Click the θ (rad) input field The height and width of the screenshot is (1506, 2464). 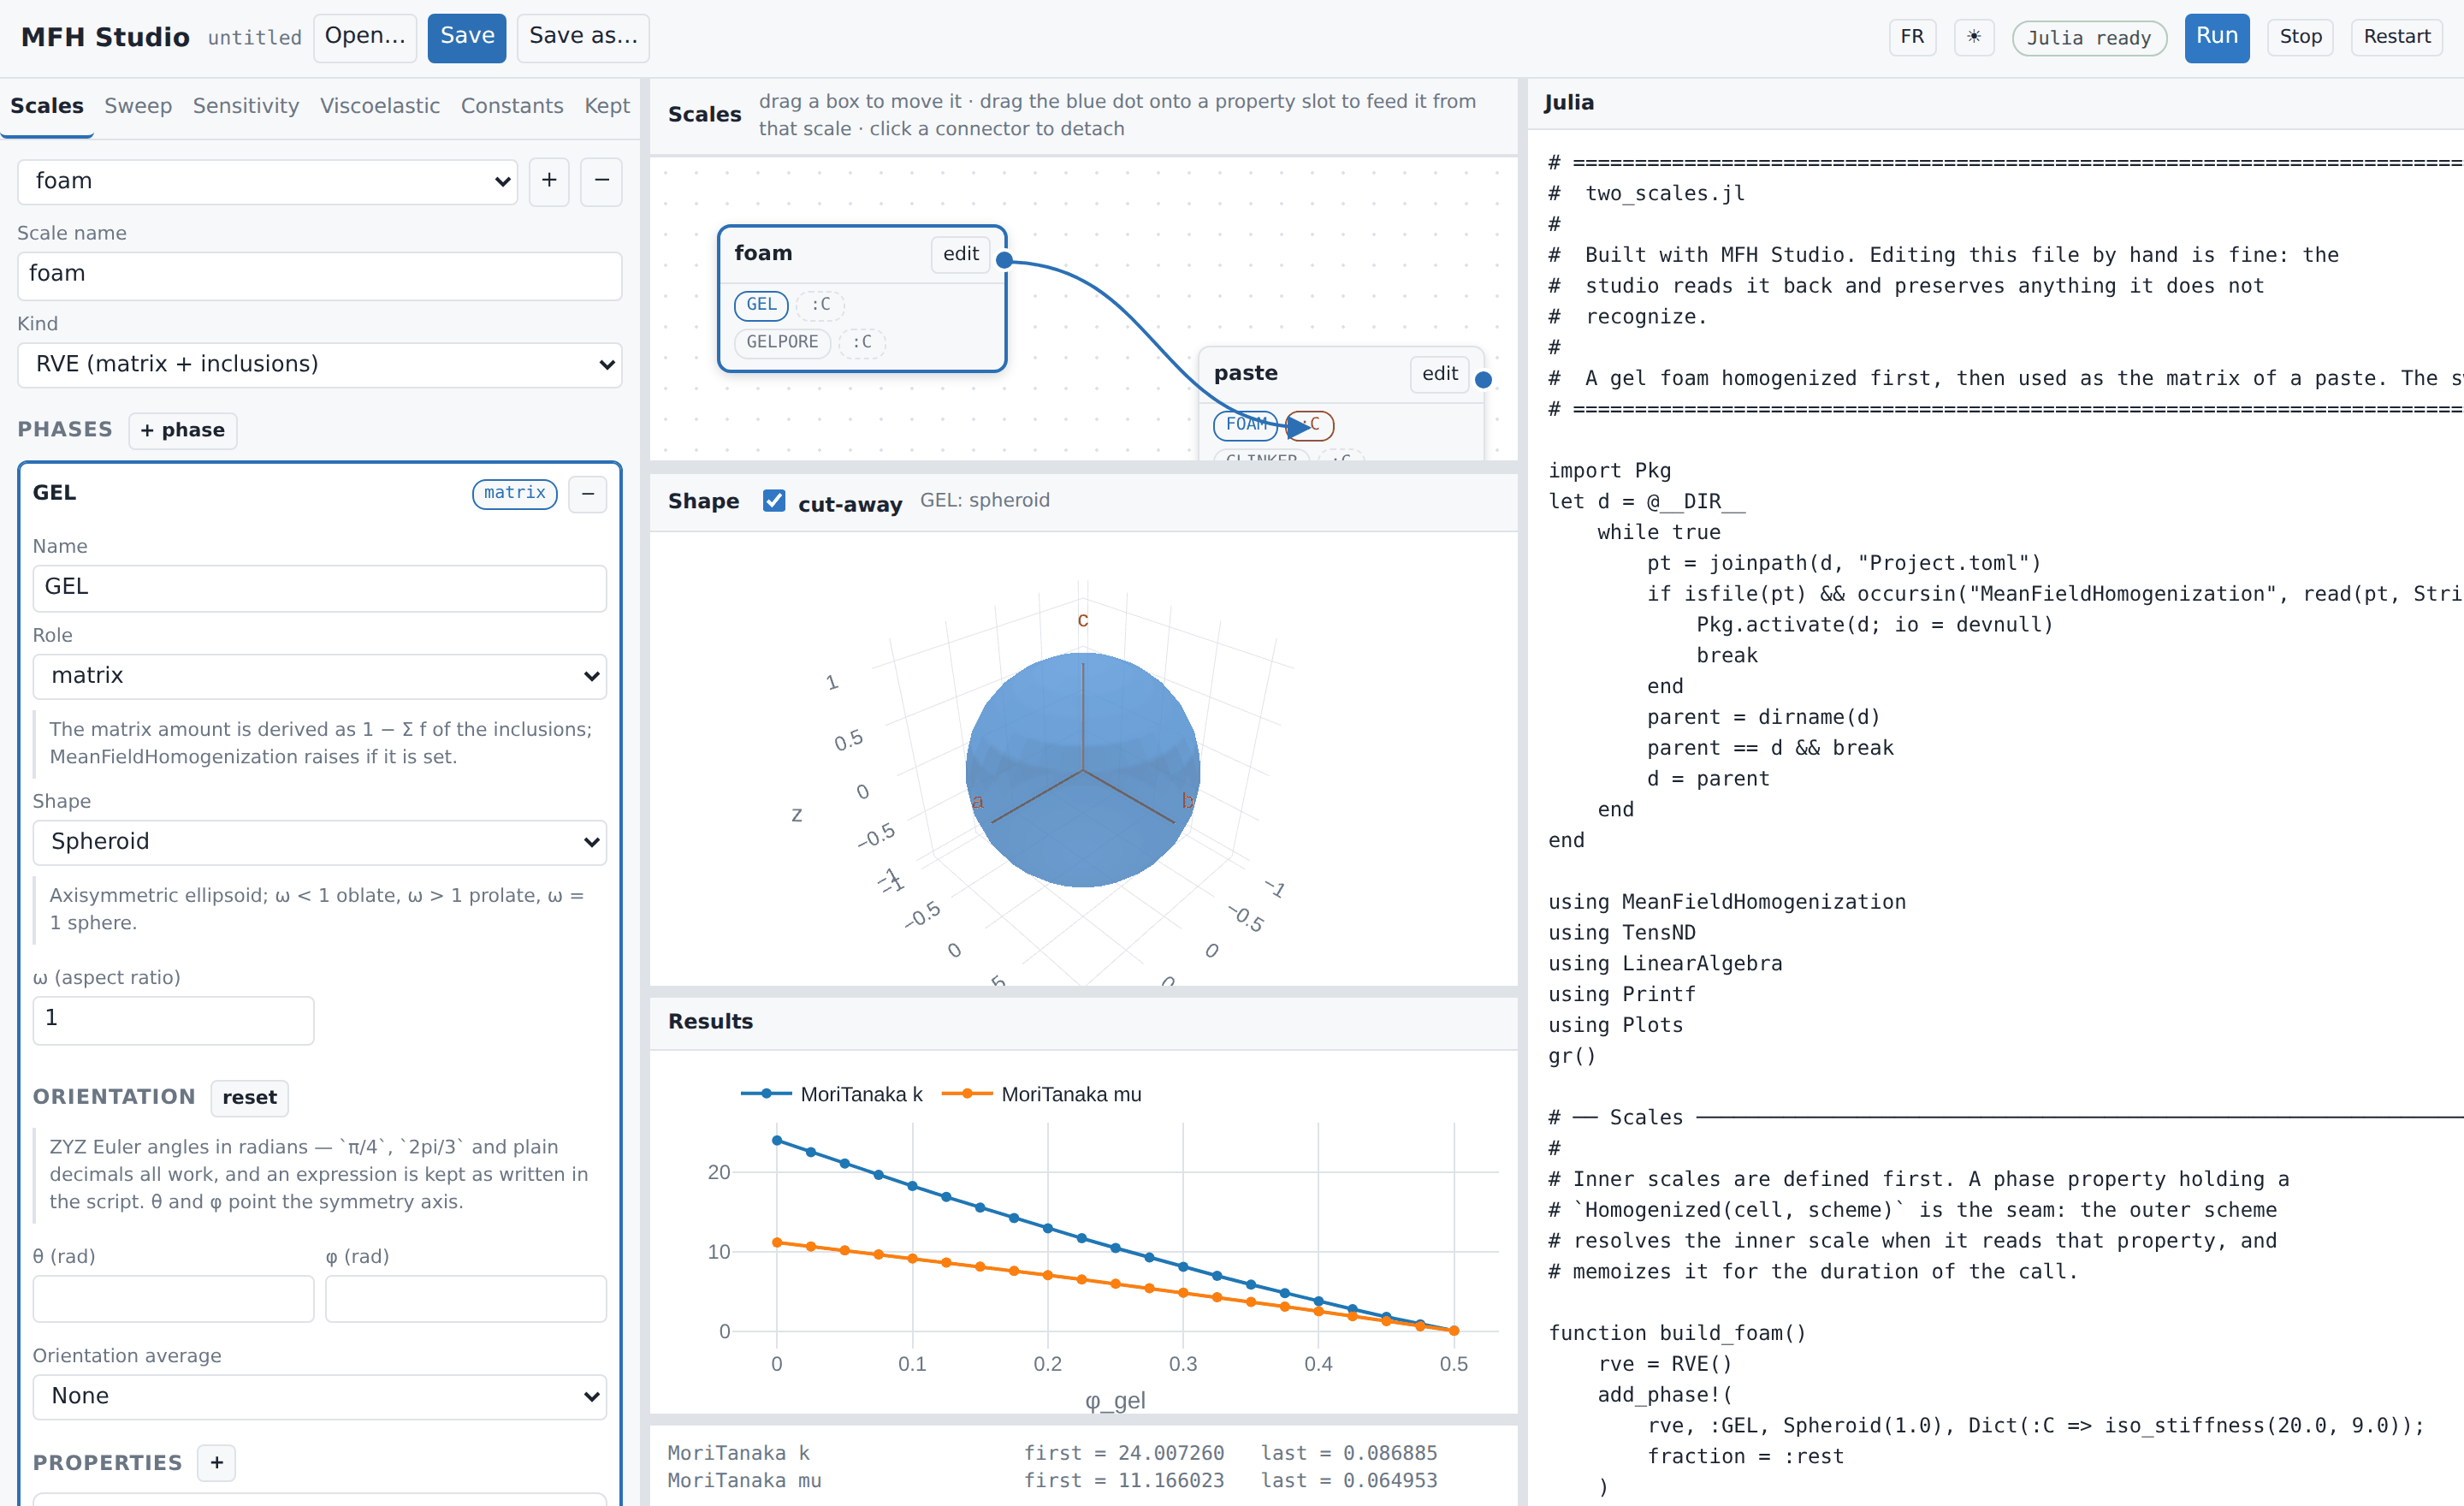[x=173, y=1298]
